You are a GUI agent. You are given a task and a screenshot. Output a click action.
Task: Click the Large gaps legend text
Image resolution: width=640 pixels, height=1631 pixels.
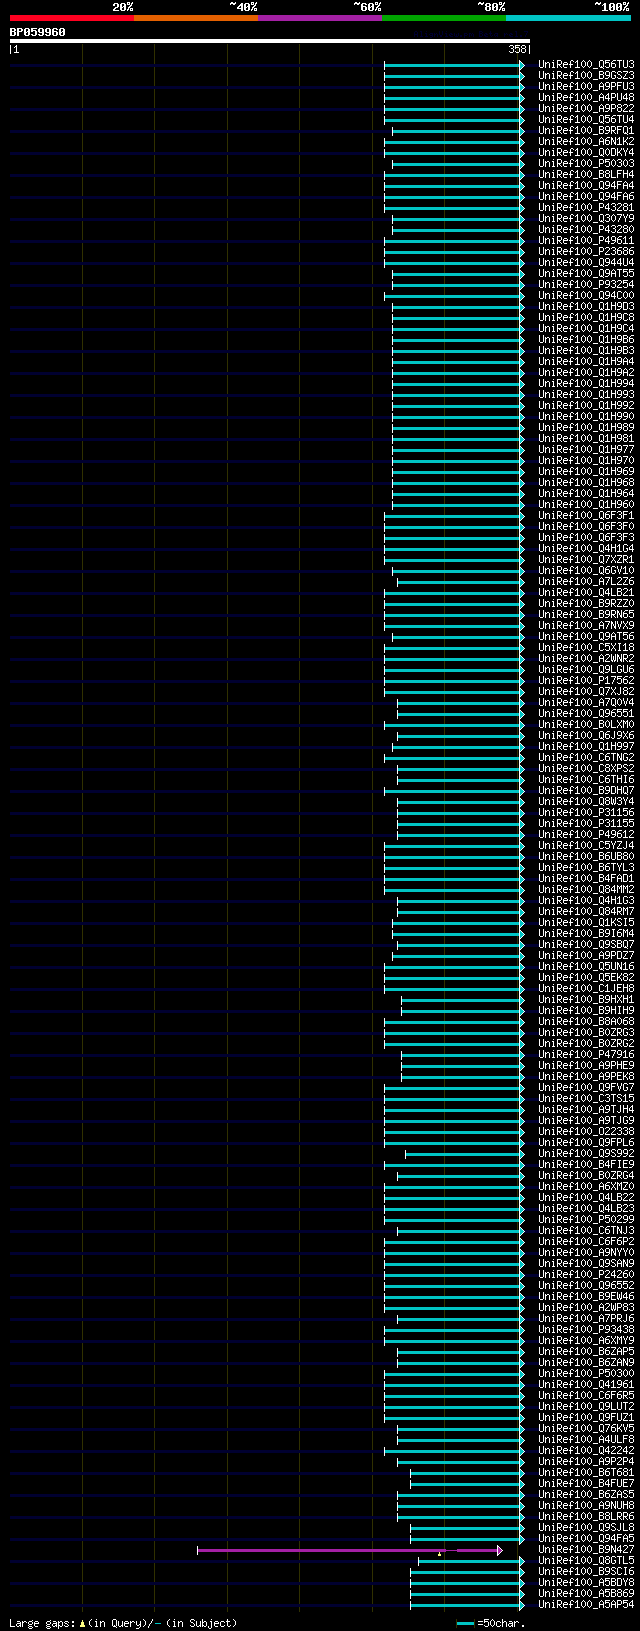click(123, 1623)
